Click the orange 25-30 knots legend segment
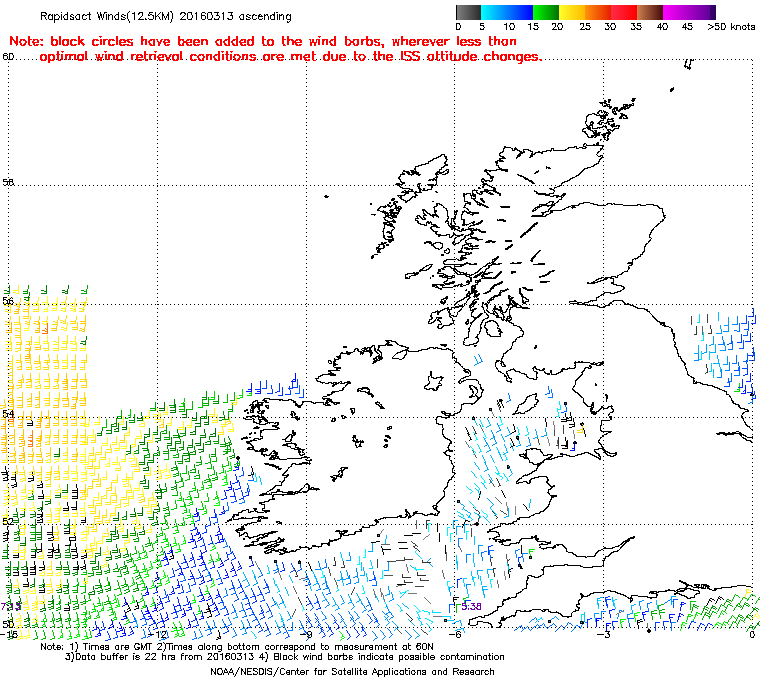 598,12
